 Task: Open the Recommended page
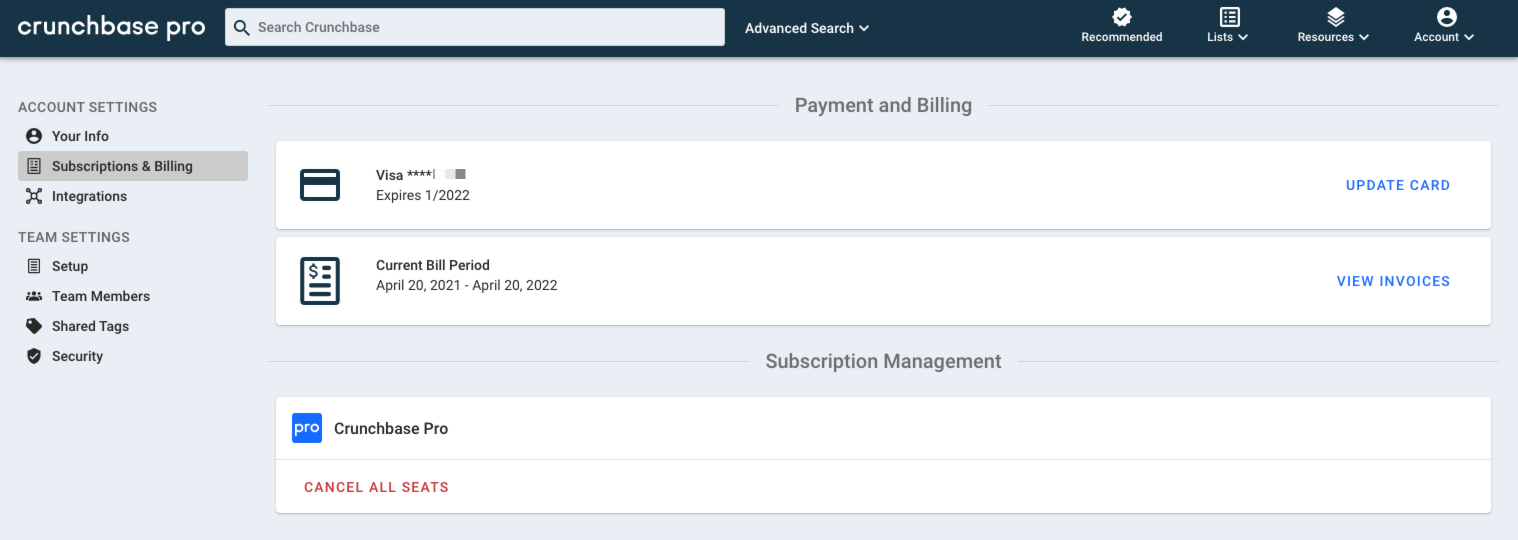pos(1122,27)
